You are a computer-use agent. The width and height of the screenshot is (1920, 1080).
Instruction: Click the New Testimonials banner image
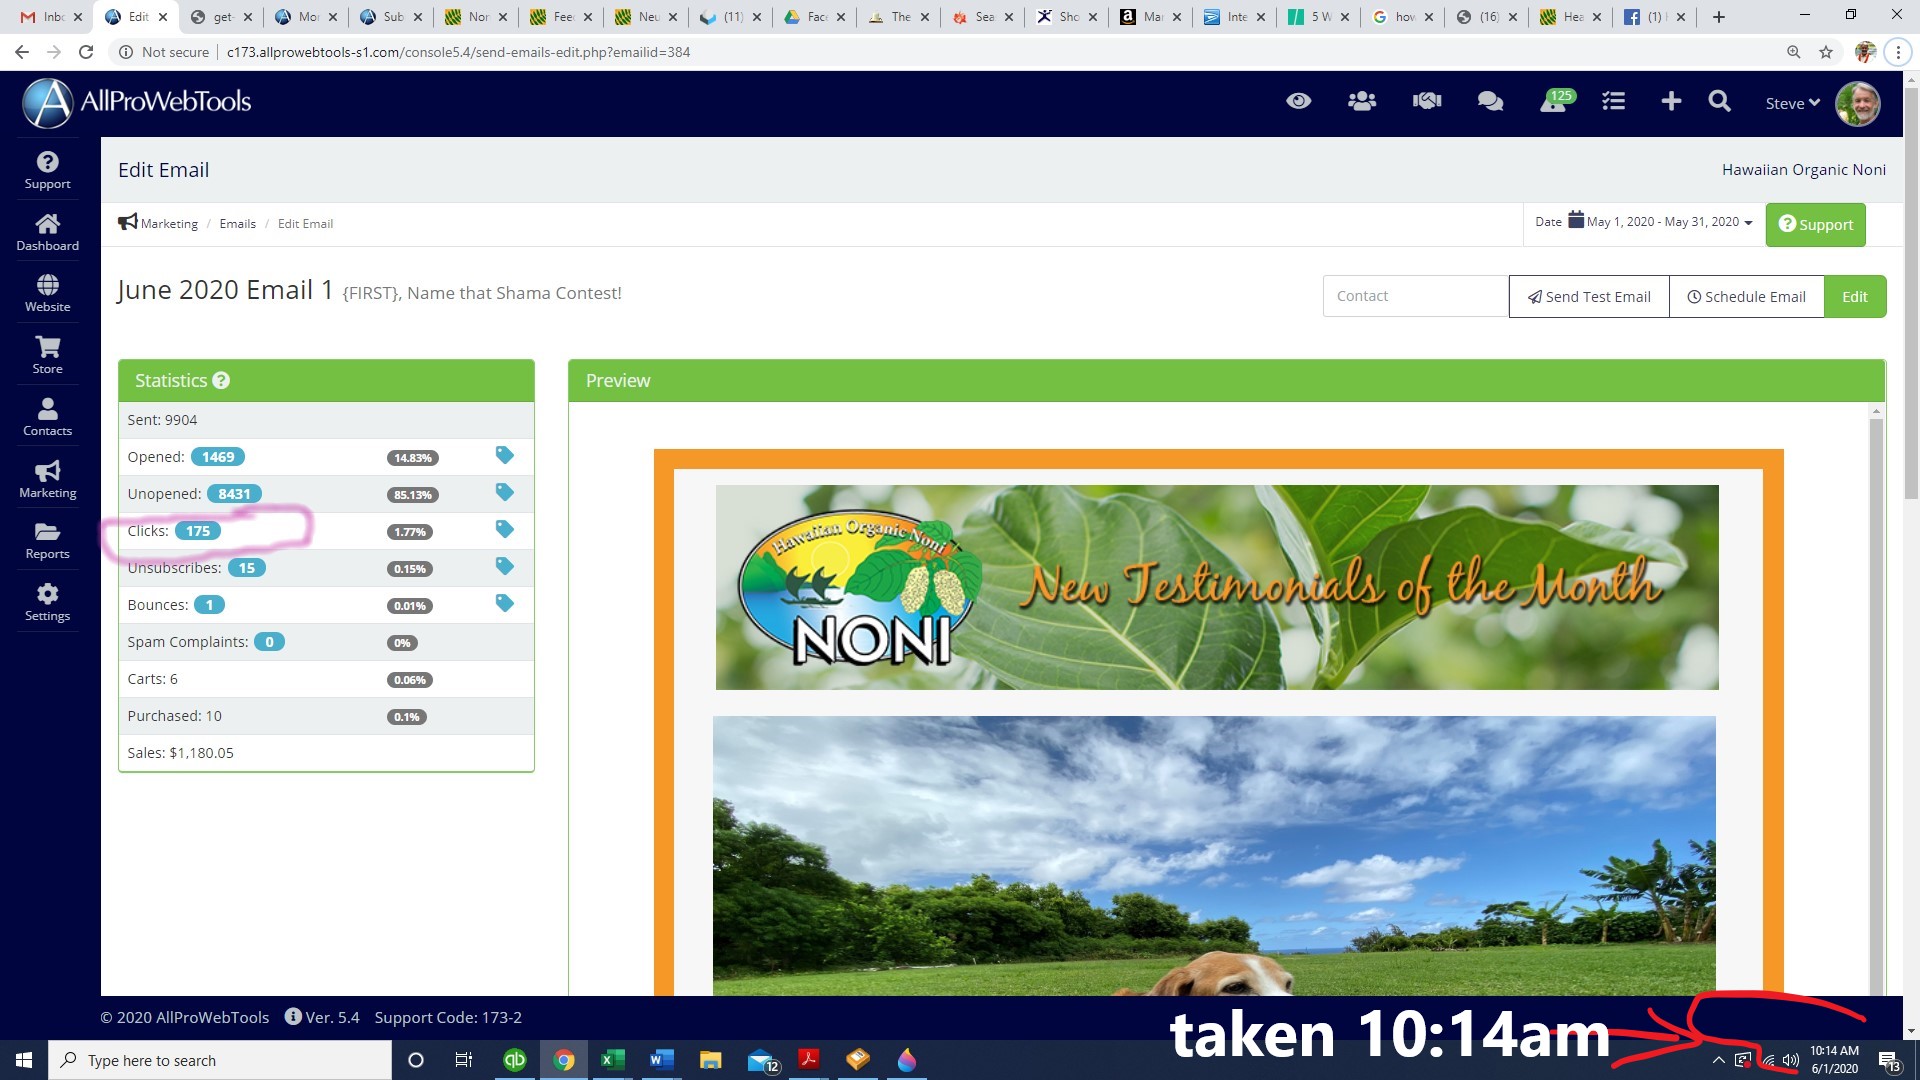1217,587
